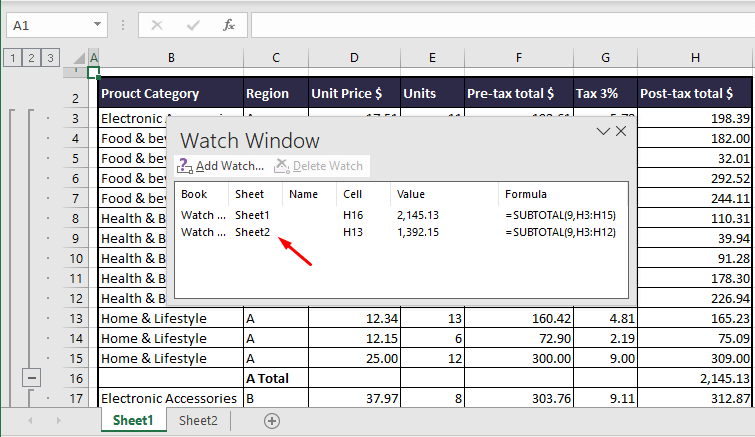The height and width of the screenshot is (437, 755).
Task: Click the Select All corner triangle
Action: coord(78,58)
